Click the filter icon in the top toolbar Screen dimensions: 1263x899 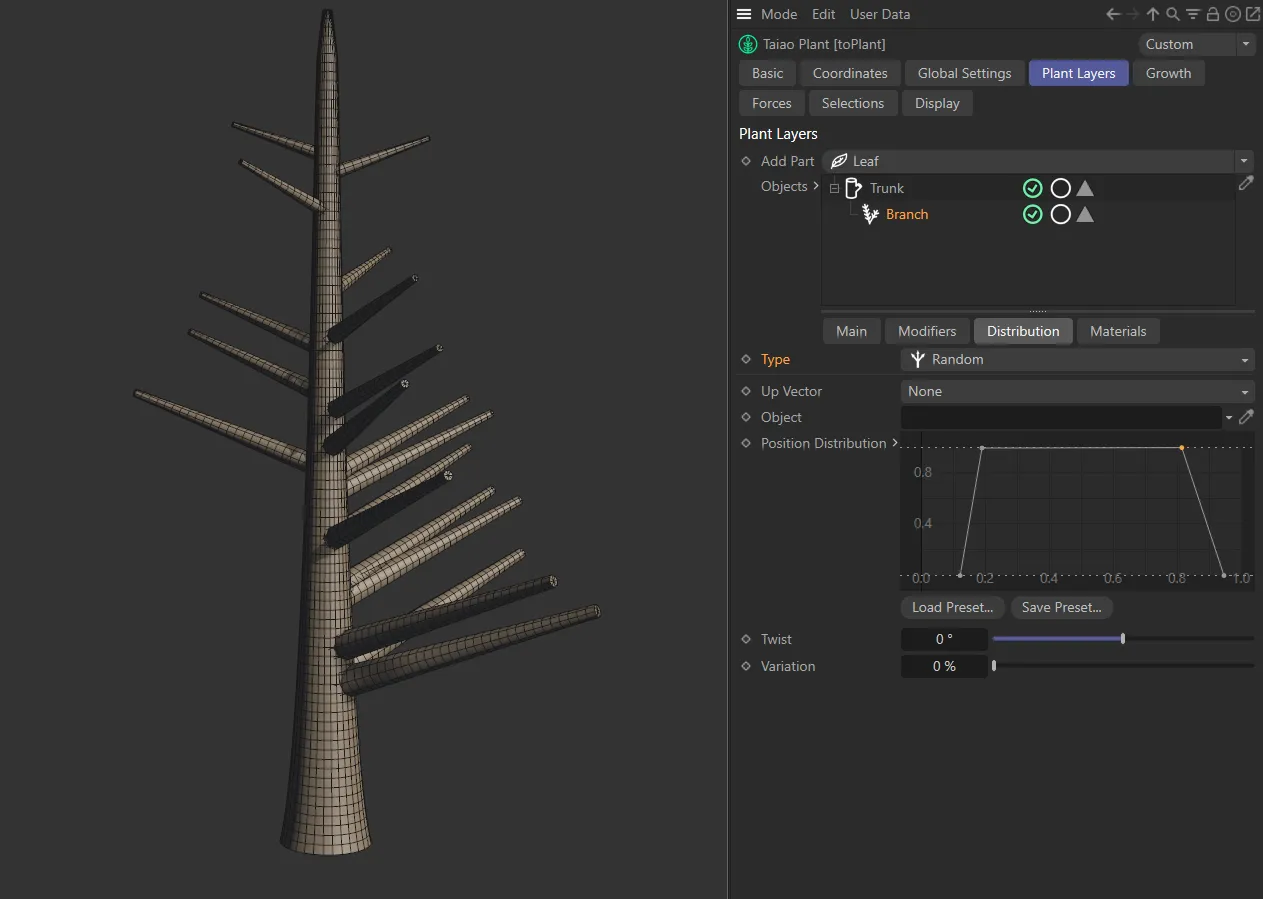point(1192,14)
